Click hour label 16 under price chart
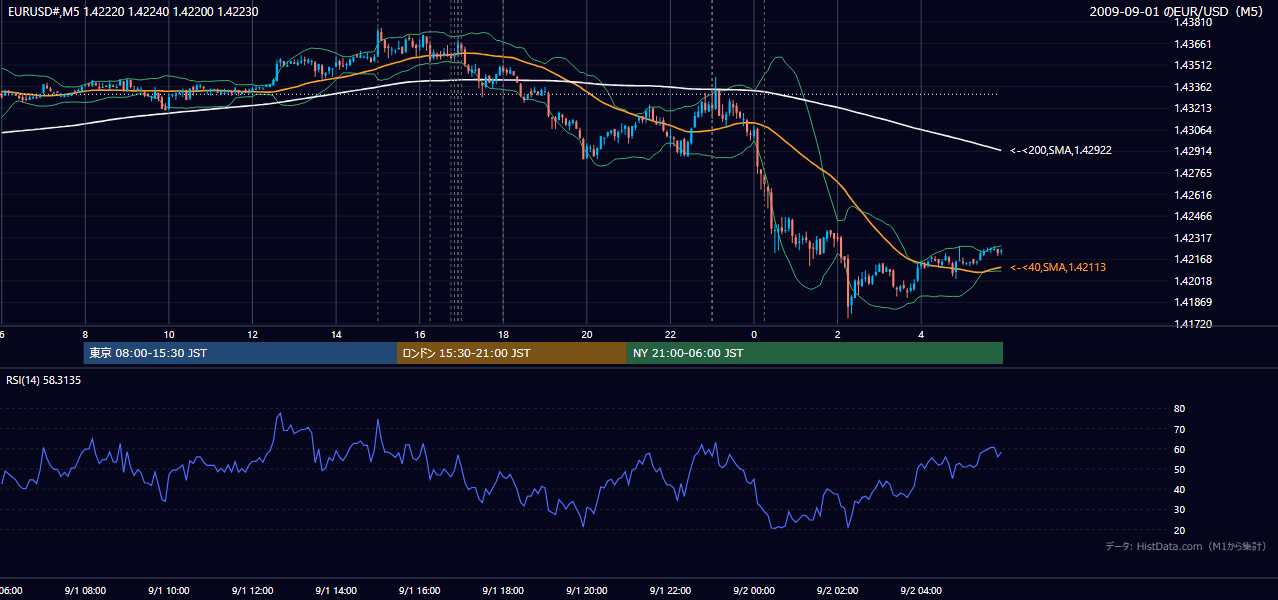Viewport: 1278px width, 600px height. (420, 334)
